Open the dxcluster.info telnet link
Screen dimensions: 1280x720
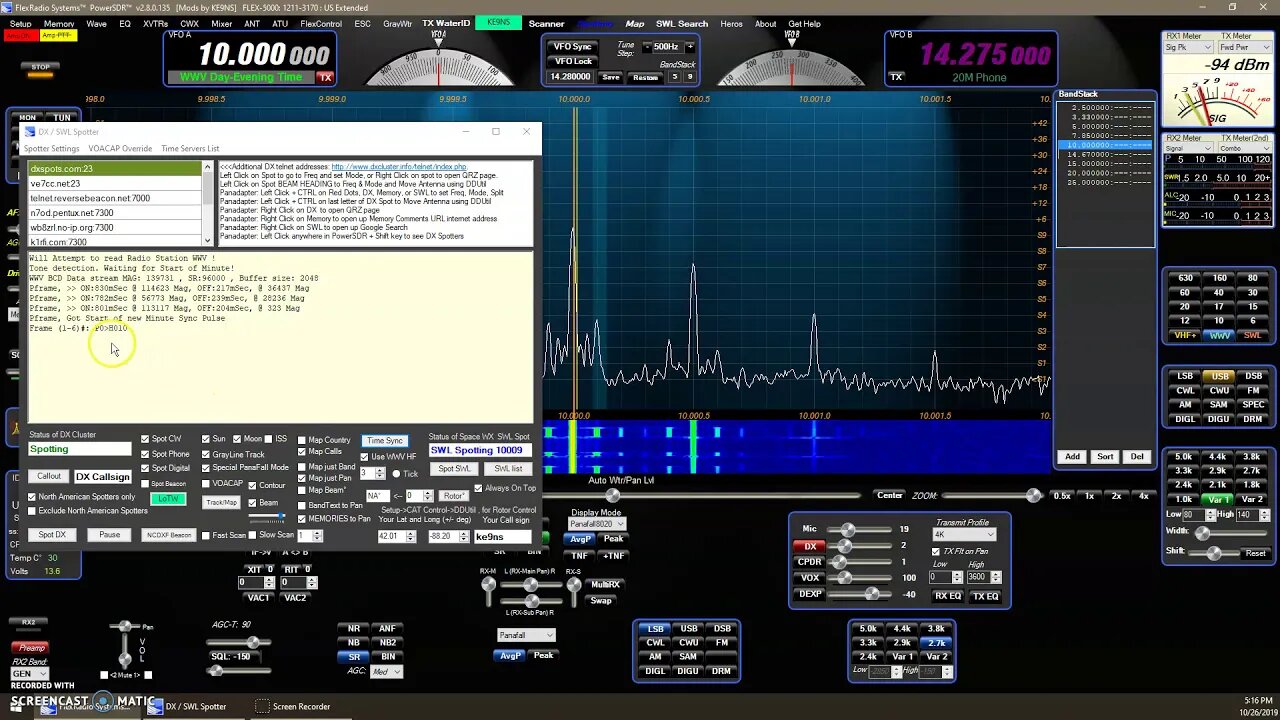(399, 167)
